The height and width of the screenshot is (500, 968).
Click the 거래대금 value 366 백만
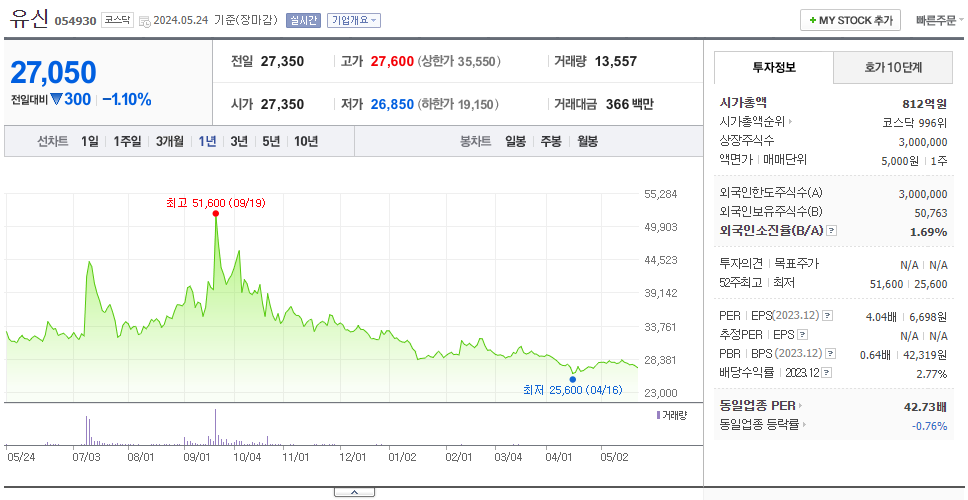pyautogui.click(x=630, y=104)
